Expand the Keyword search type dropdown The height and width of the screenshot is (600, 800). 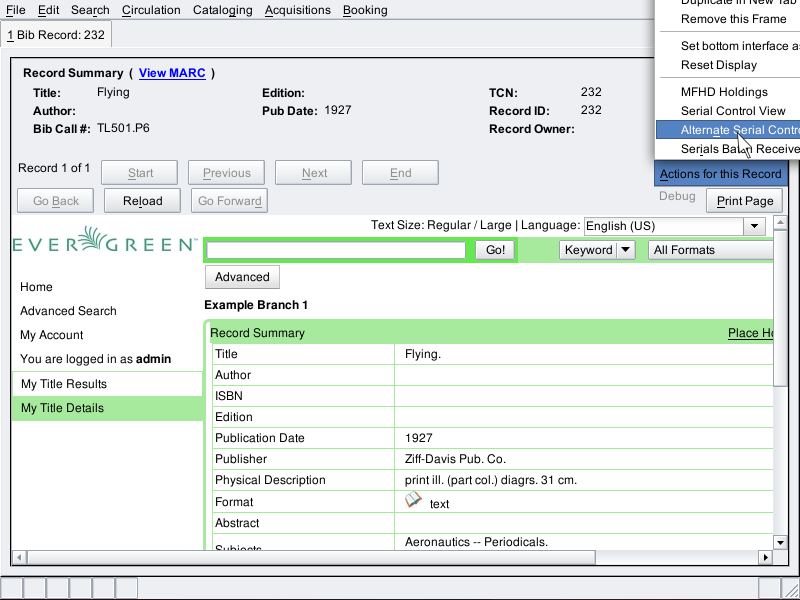point(597,250)
